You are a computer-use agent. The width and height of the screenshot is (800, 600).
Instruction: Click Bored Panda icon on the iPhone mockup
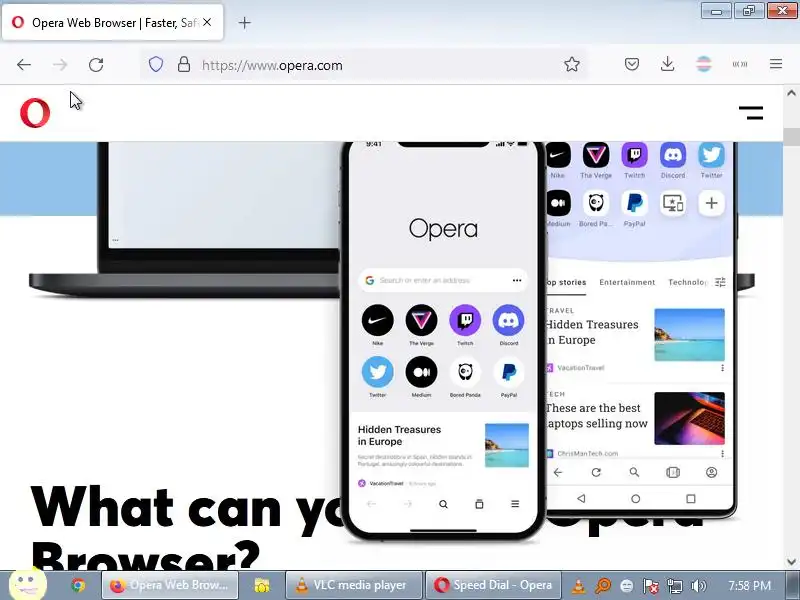click(x=465, y=372)
